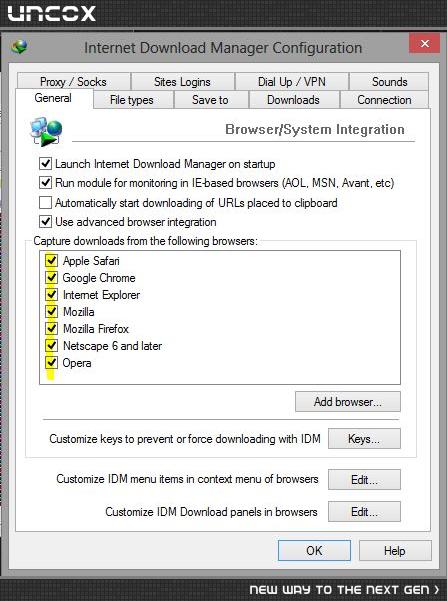447x601 pixels.
Task: Uncheck Launch Internet Download Manager on startup
Action: 45,164
